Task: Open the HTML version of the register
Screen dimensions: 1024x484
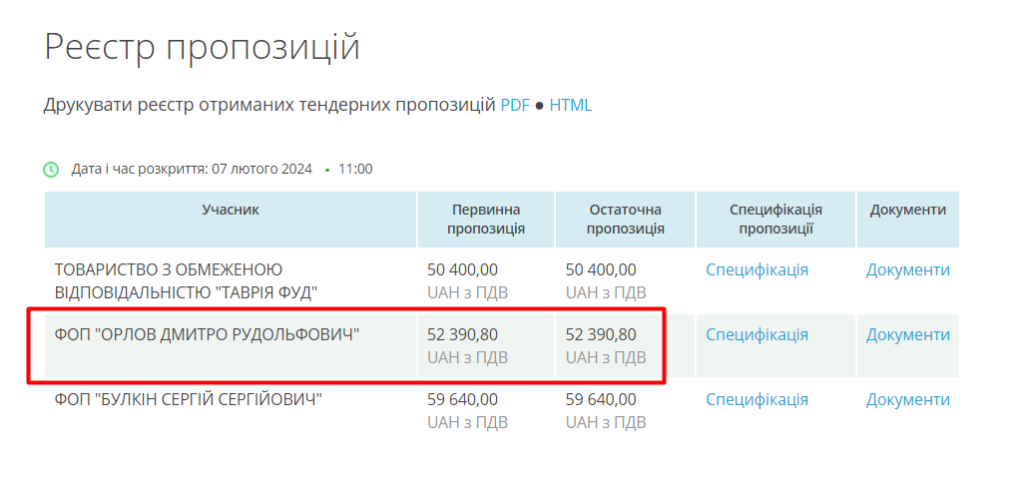Action: [570, 104]
